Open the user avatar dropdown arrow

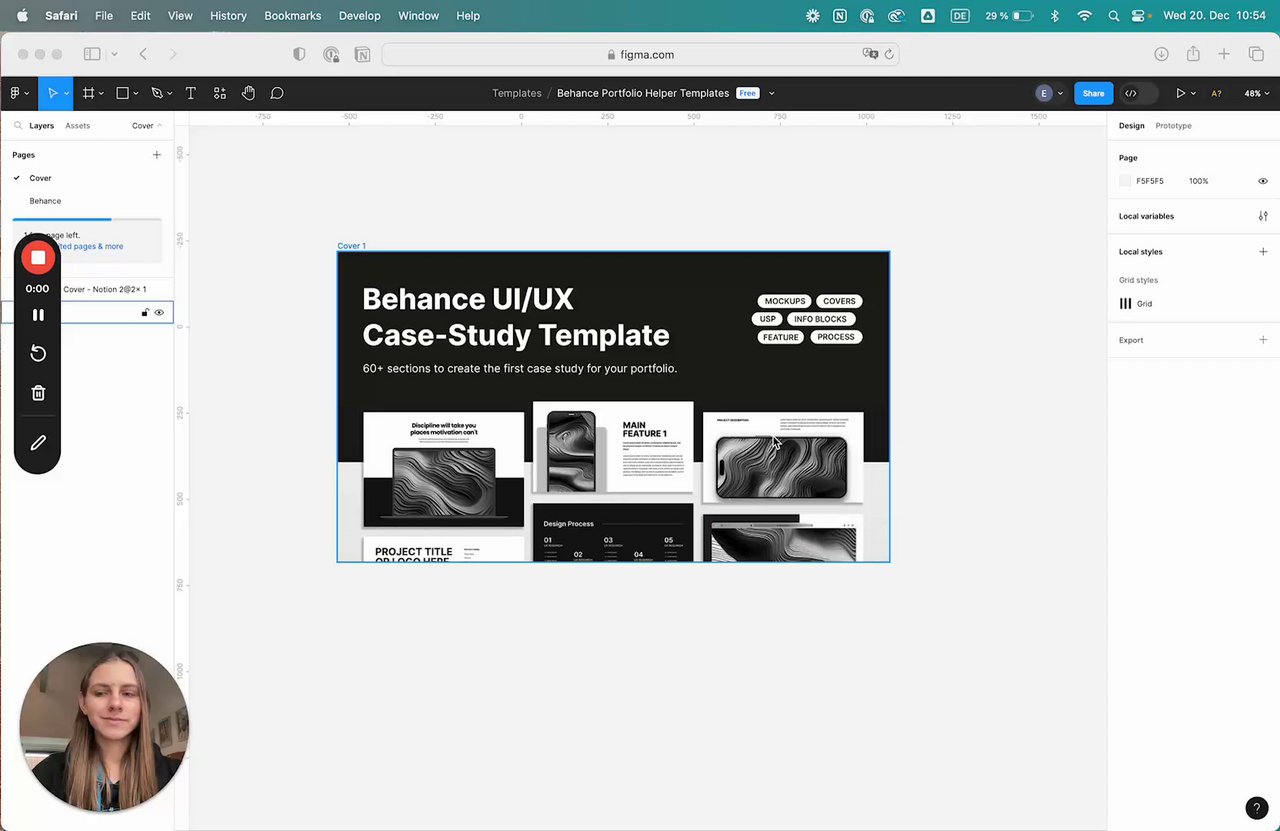pos(1060,93)
